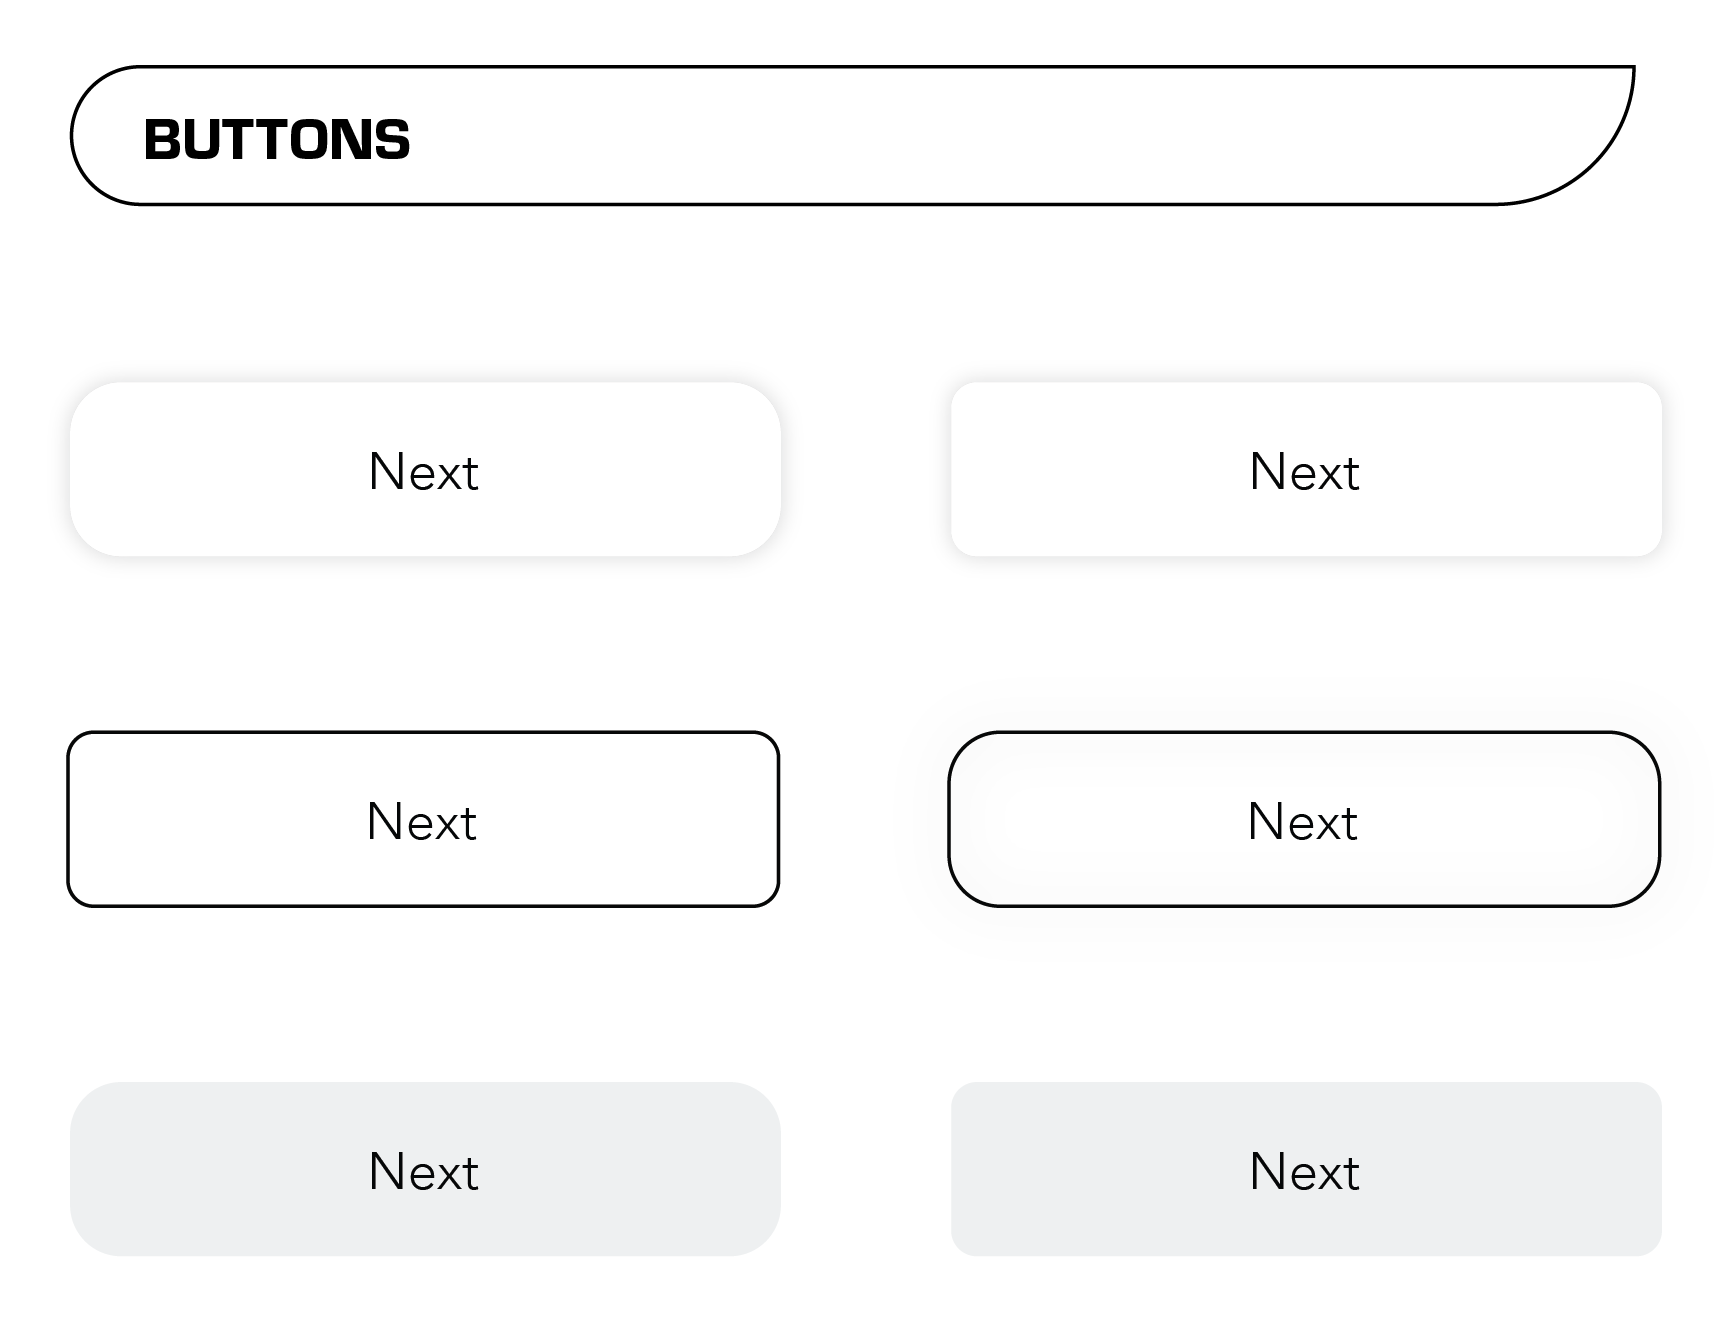Screen dimensions: 1724x1319
Task: Activate the outlined Next button with a soft glow
Action: 1304,819
